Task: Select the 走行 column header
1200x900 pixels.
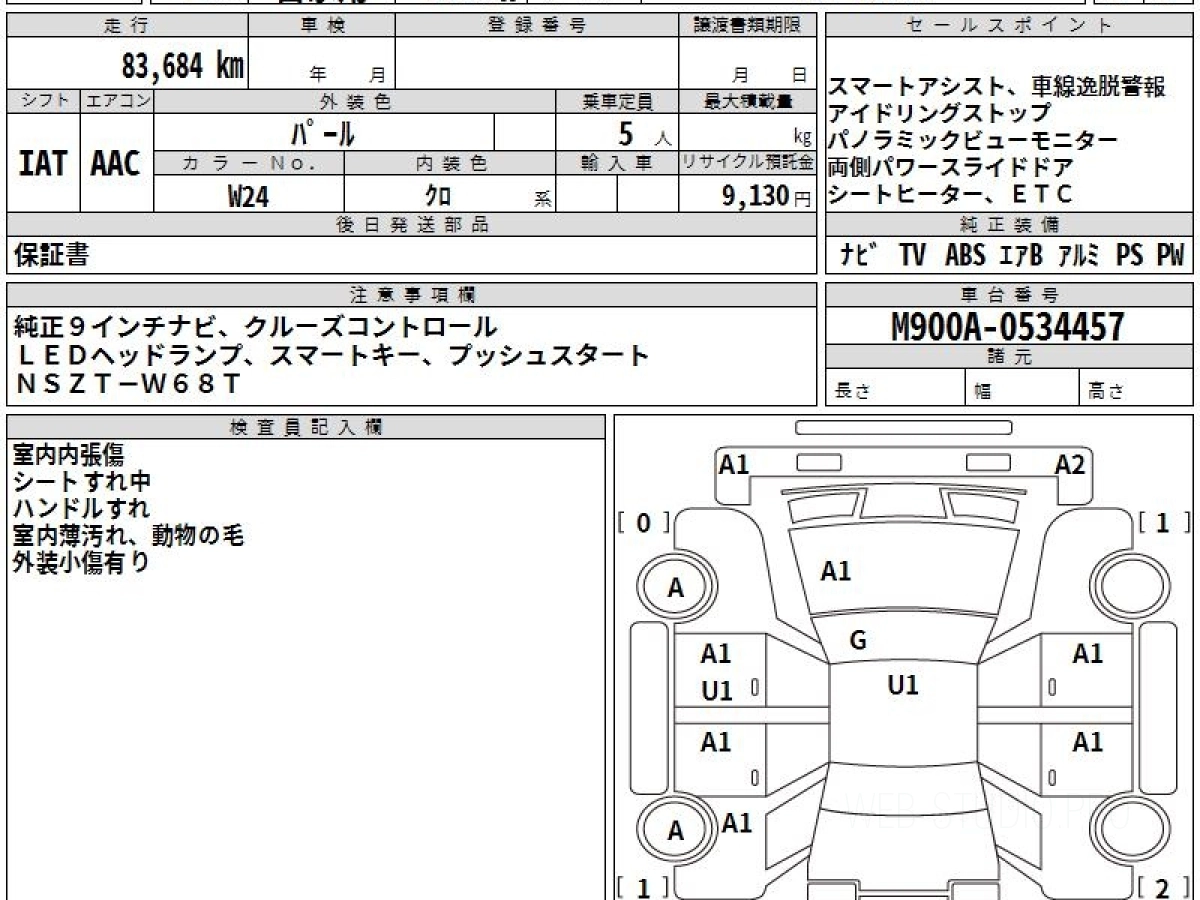Action: point(127,26)
